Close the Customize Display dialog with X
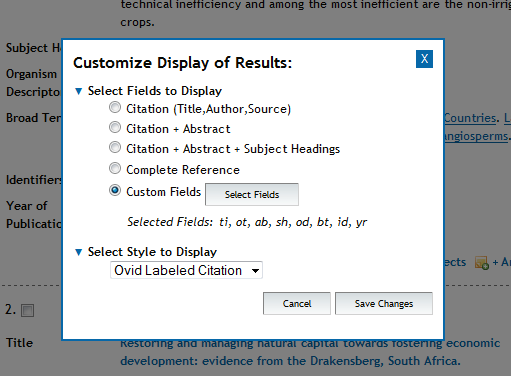The width and height of the screenshot is (511, 376). click(x=424, y=59)
